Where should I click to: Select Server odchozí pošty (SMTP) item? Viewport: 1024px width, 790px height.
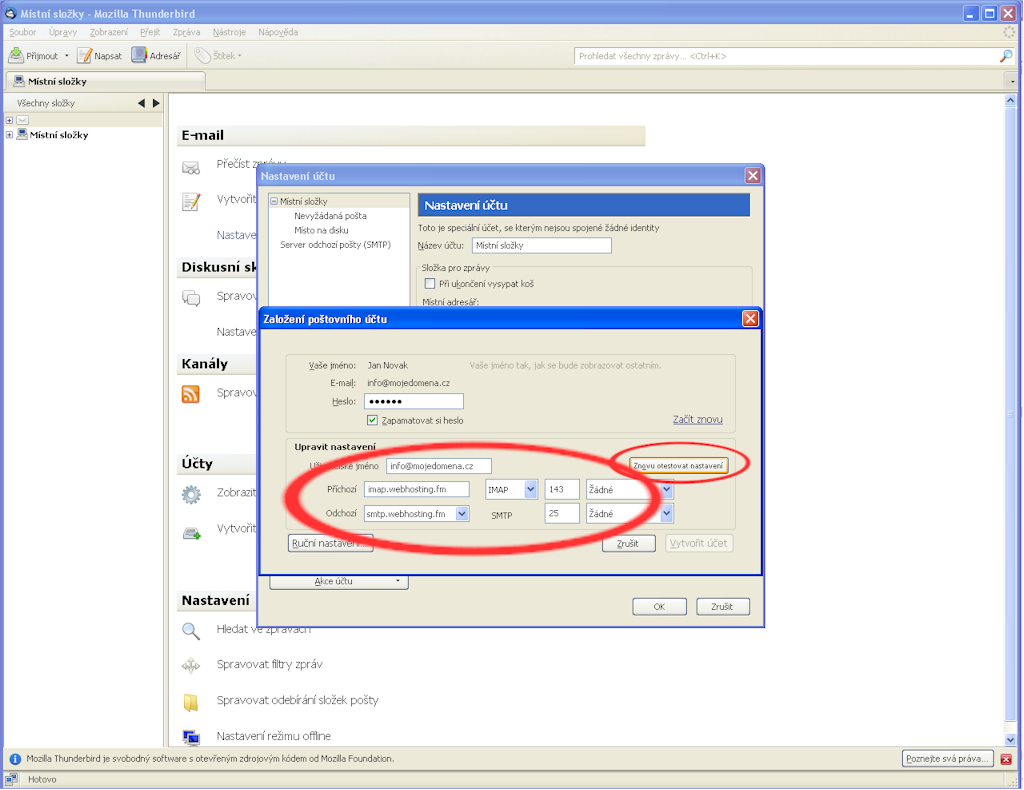[x=336, y=245]
